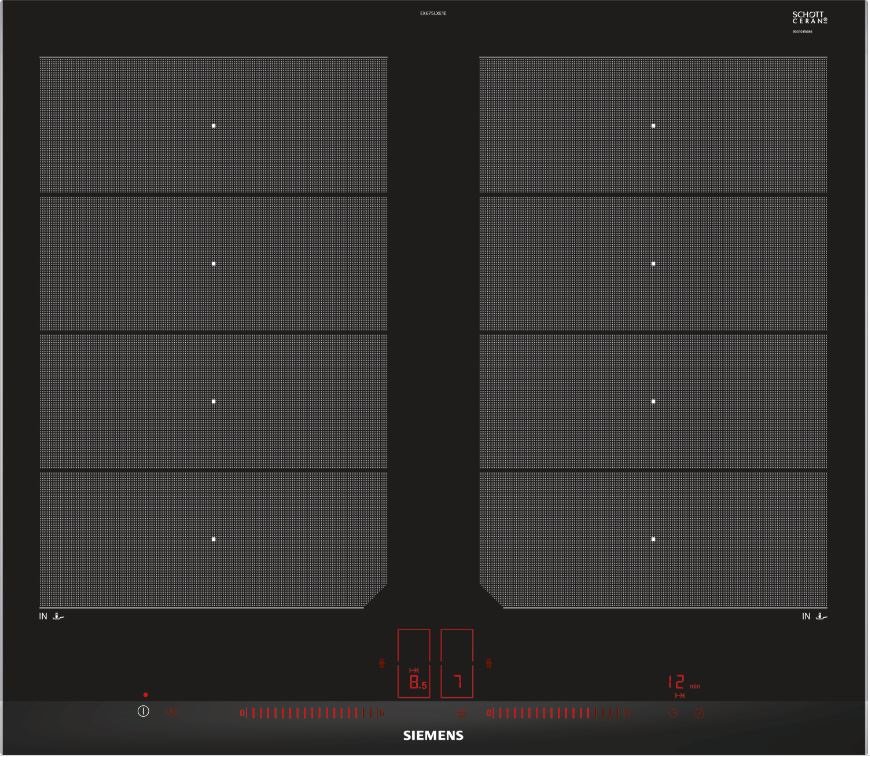This screenshot has height=763, width=870.
Task: Select left cooking zone showing 8.5
Action: click(x=414, y=663)
